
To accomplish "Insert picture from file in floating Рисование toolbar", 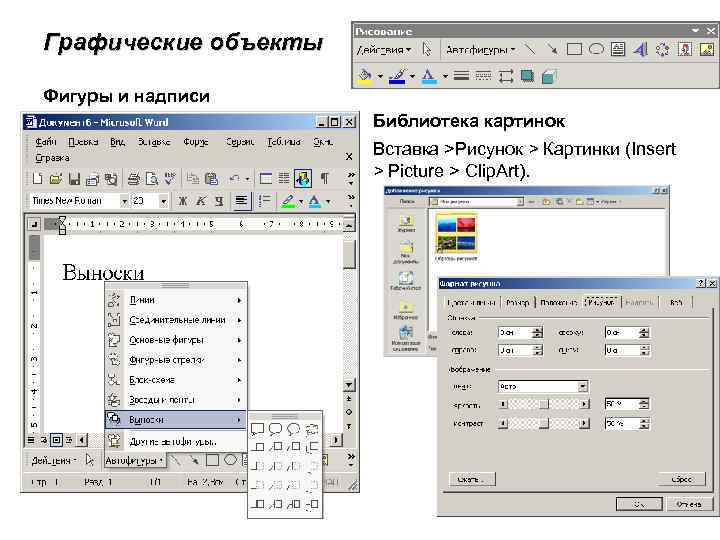I will coord(707,49).
